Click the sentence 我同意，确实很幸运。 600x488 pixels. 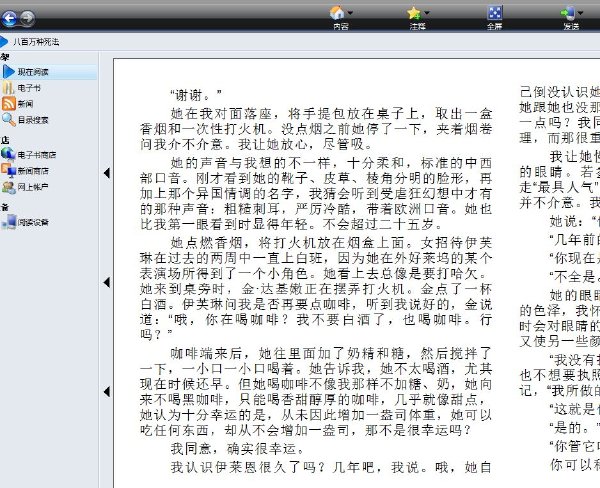238,449
